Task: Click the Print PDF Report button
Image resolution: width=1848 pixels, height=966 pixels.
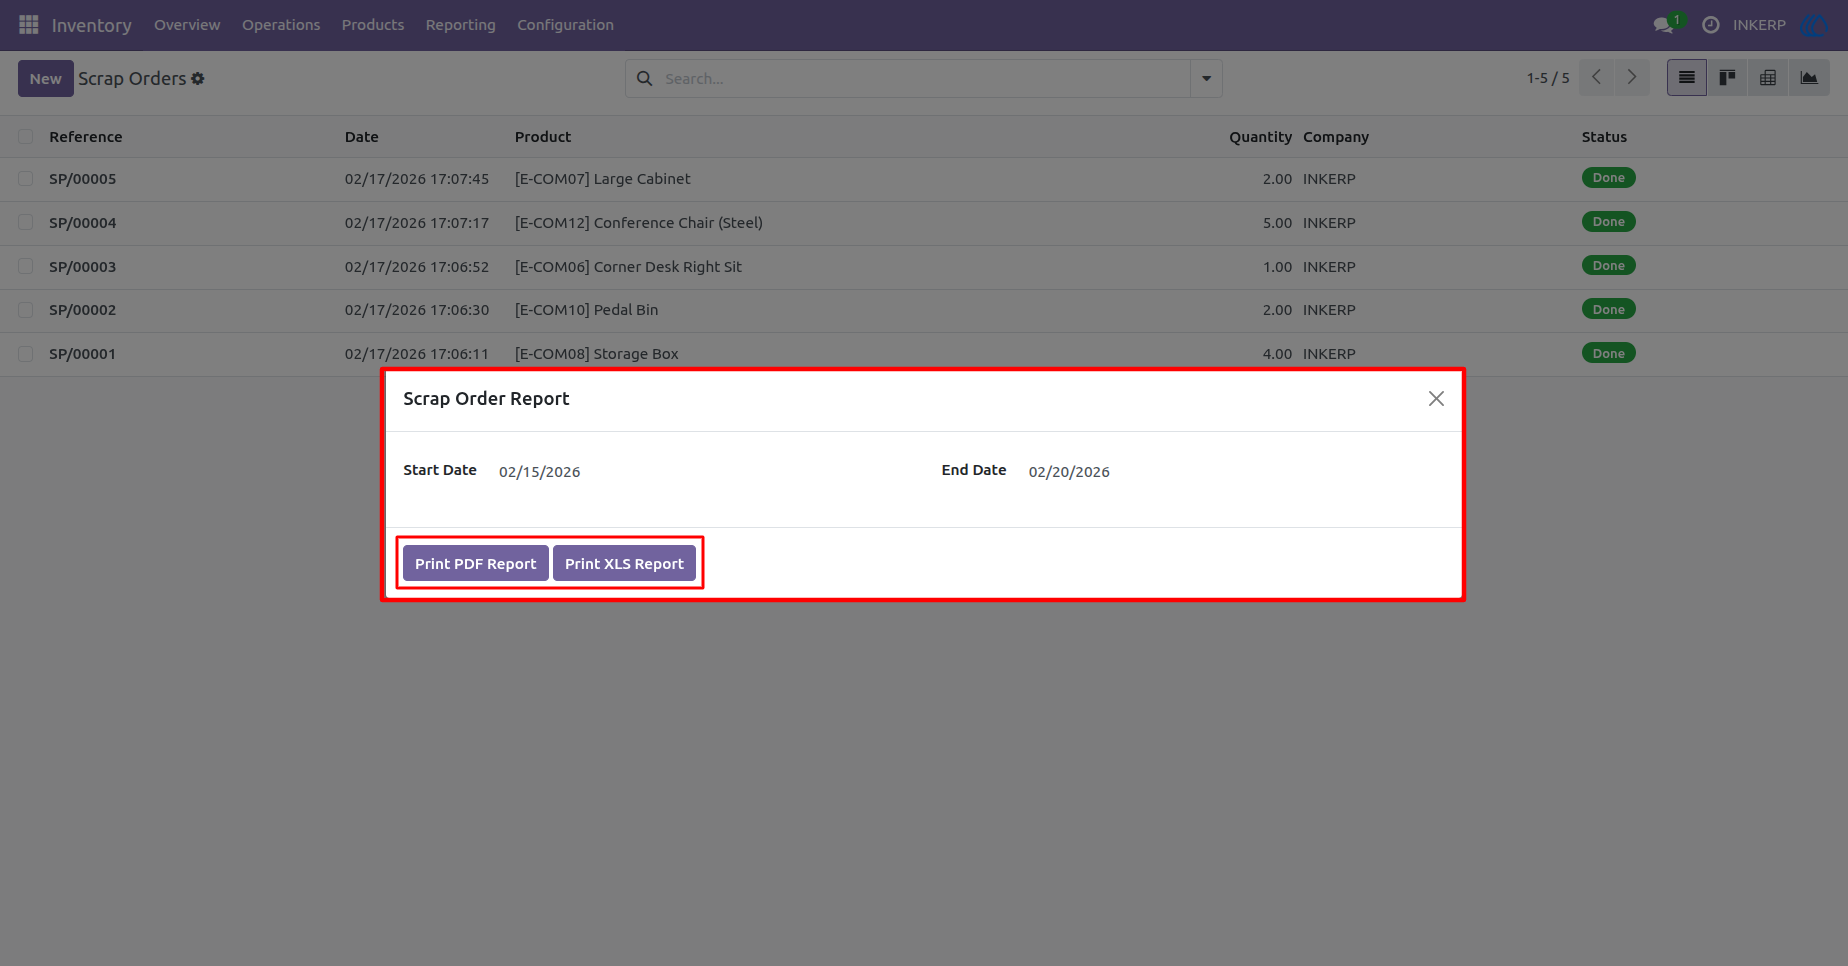Action: [x=476, y=563]
